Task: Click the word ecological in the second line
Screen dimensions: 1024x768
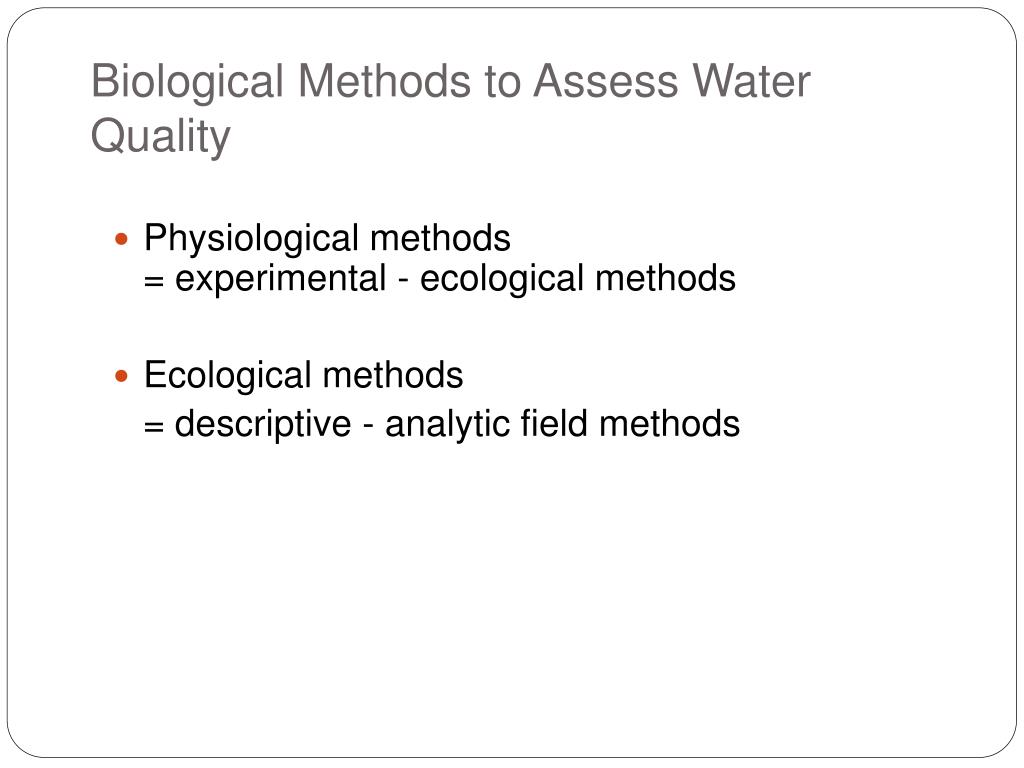Action: (502, 278)
